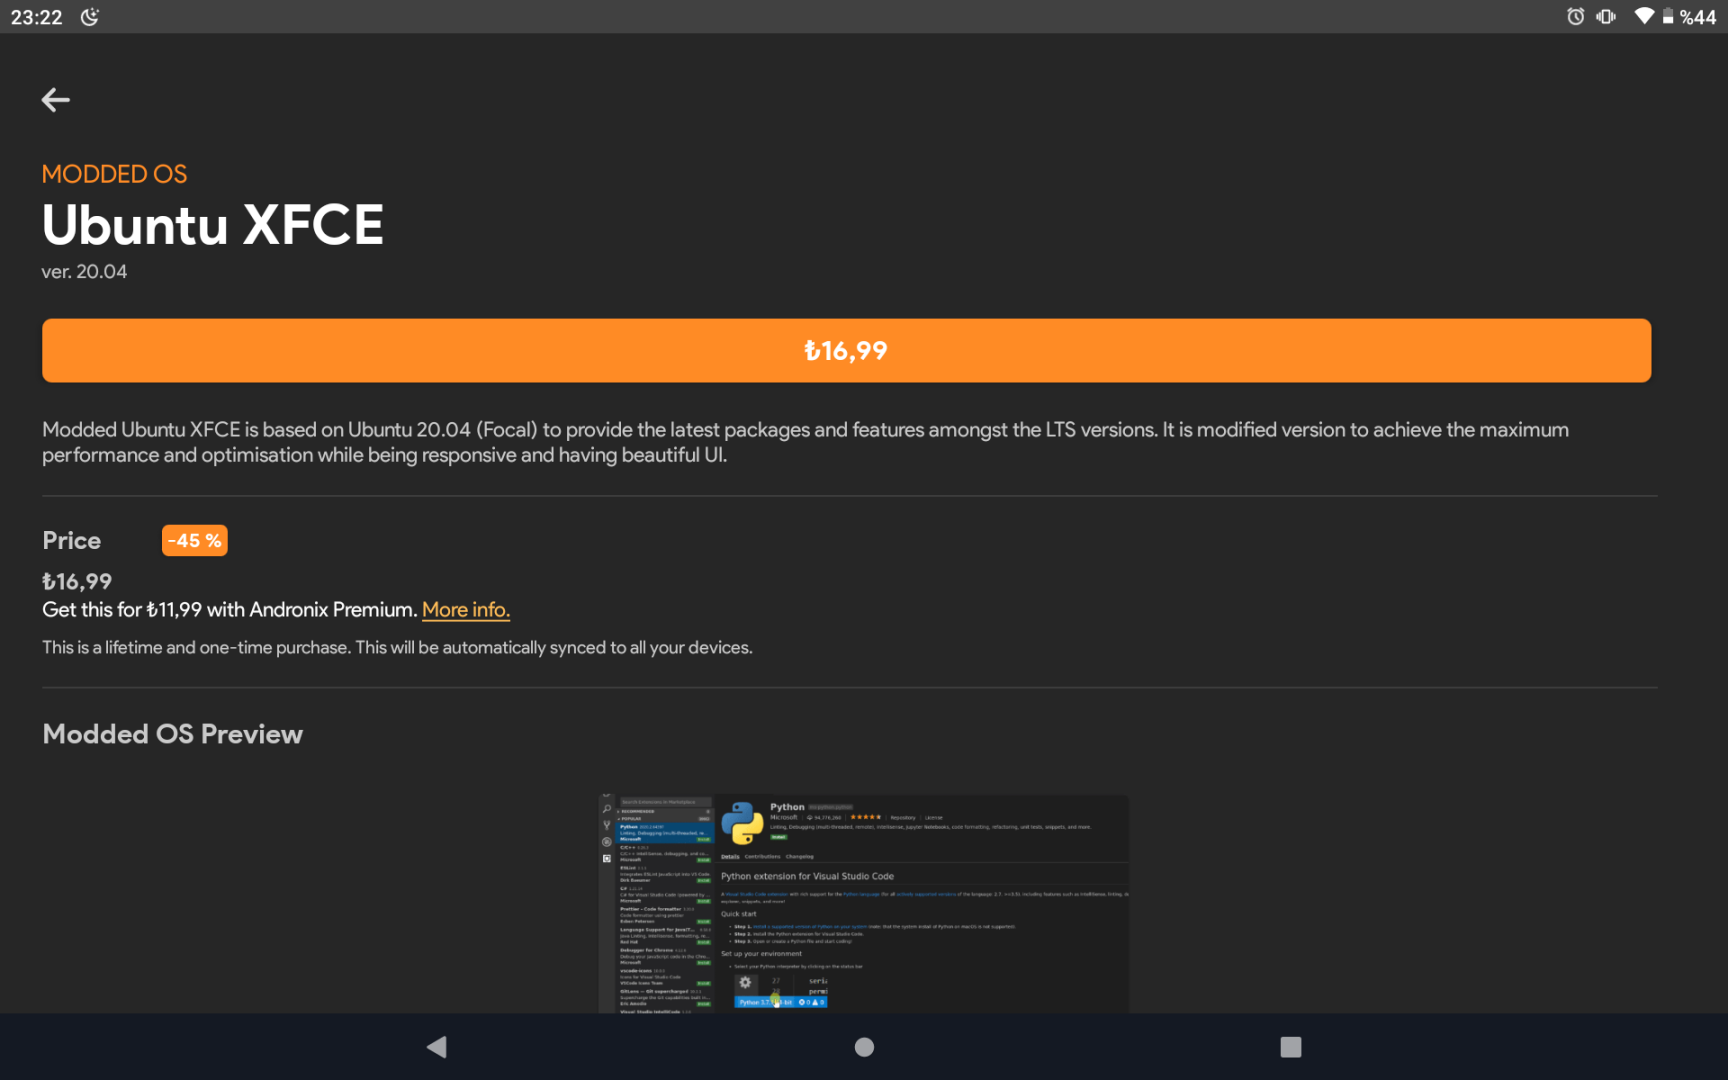1728x1080 pixels.
Task: Tap the Android home navigation button
Action: point(865,1047)
